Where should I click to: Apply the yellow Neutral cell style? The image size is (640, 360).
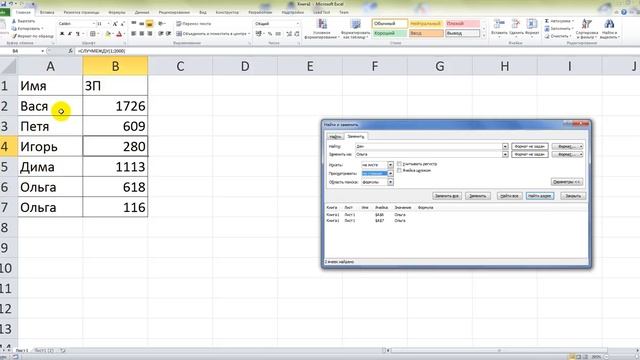(426, 24)
